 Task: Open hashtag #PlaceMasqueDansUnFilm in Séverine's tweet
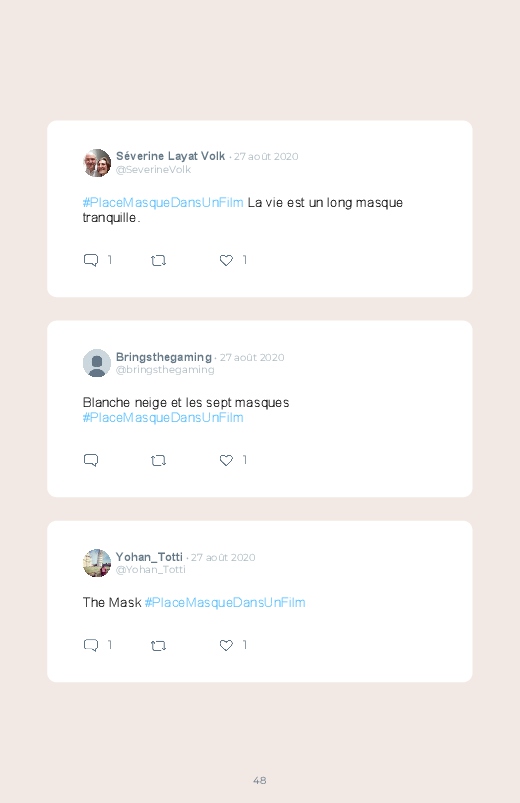pyautogui.click(x=163, y=203)
